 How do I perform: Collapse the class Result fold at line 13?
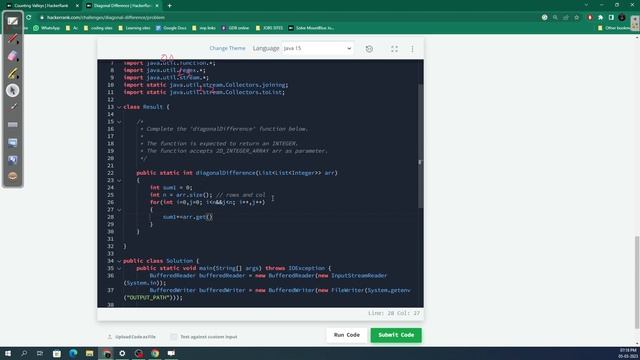tap(119, 107)
